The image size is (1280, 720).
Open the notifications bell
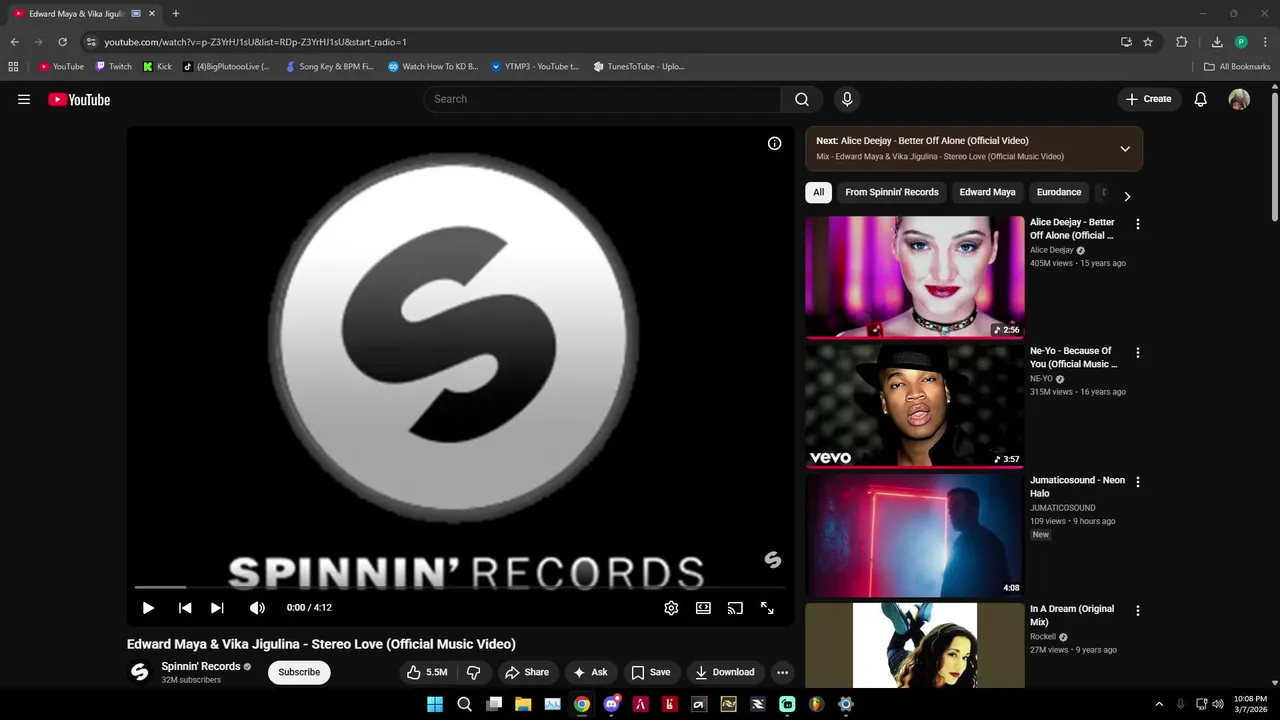1201,99
